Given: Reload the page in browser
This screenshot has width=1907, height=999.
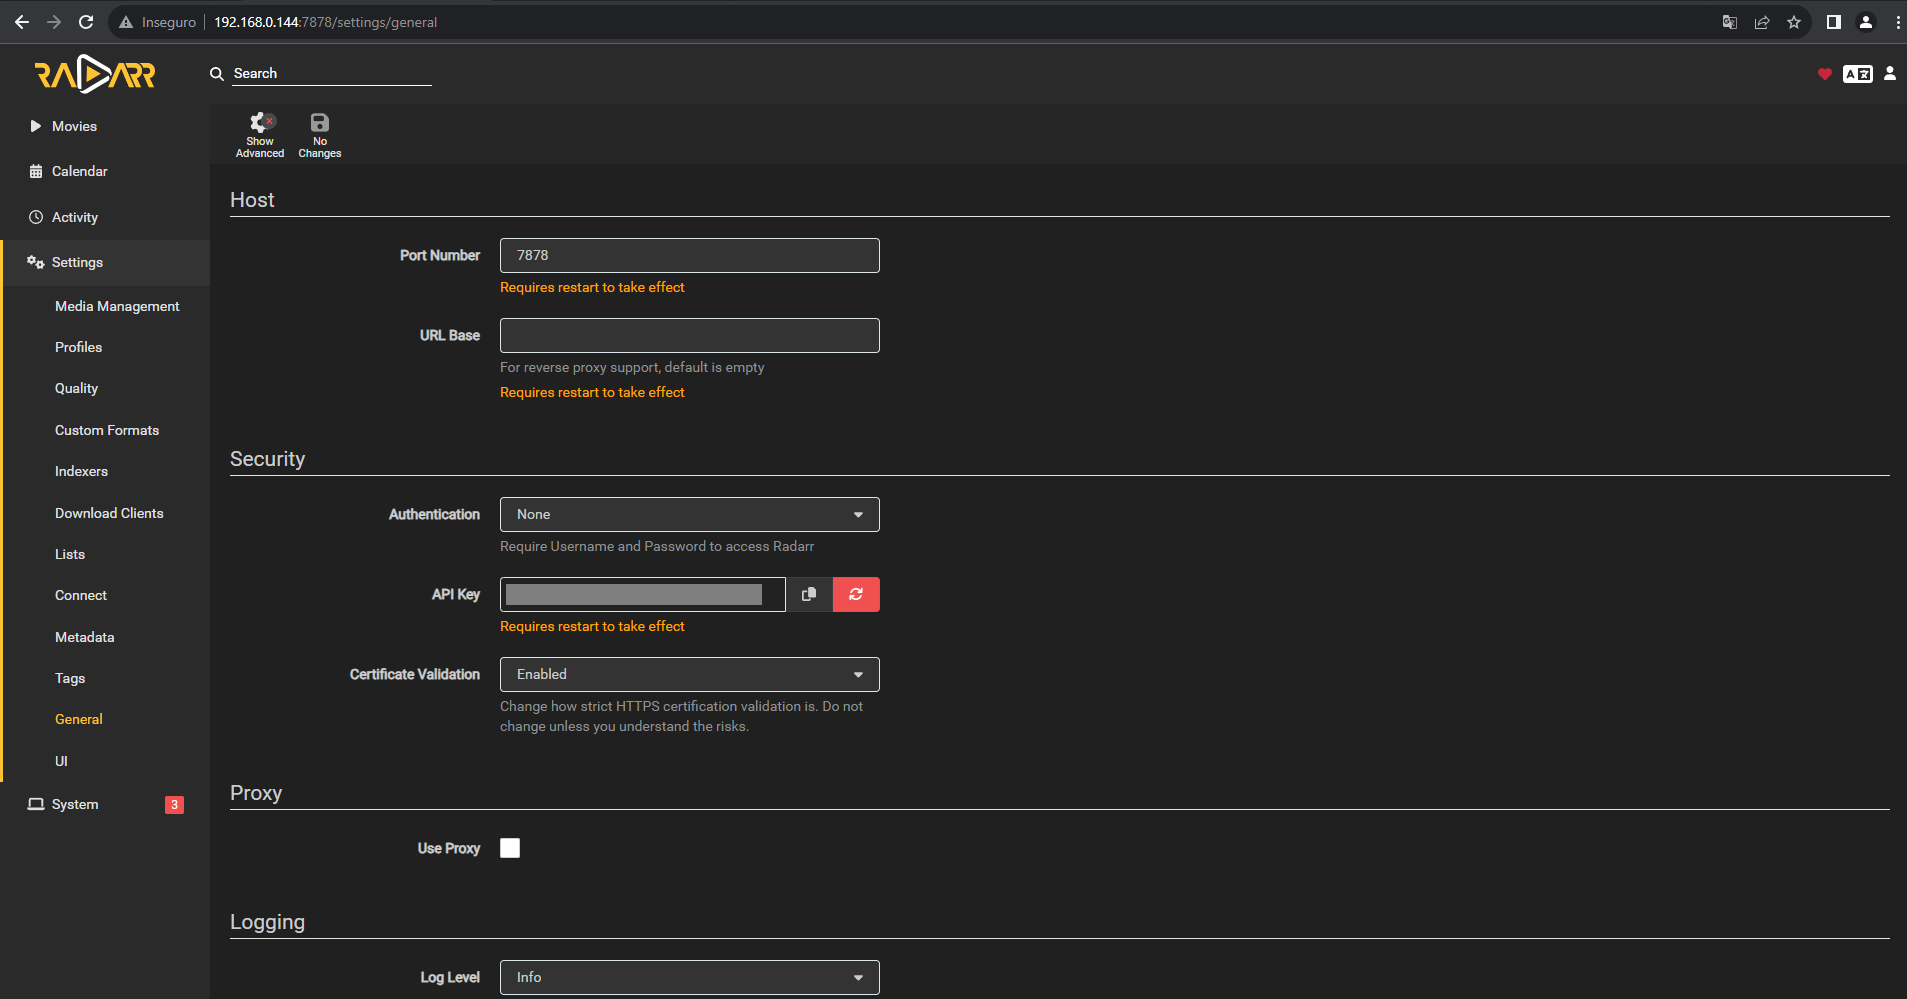Looking at the screenshot, I should tap(86, 22).
